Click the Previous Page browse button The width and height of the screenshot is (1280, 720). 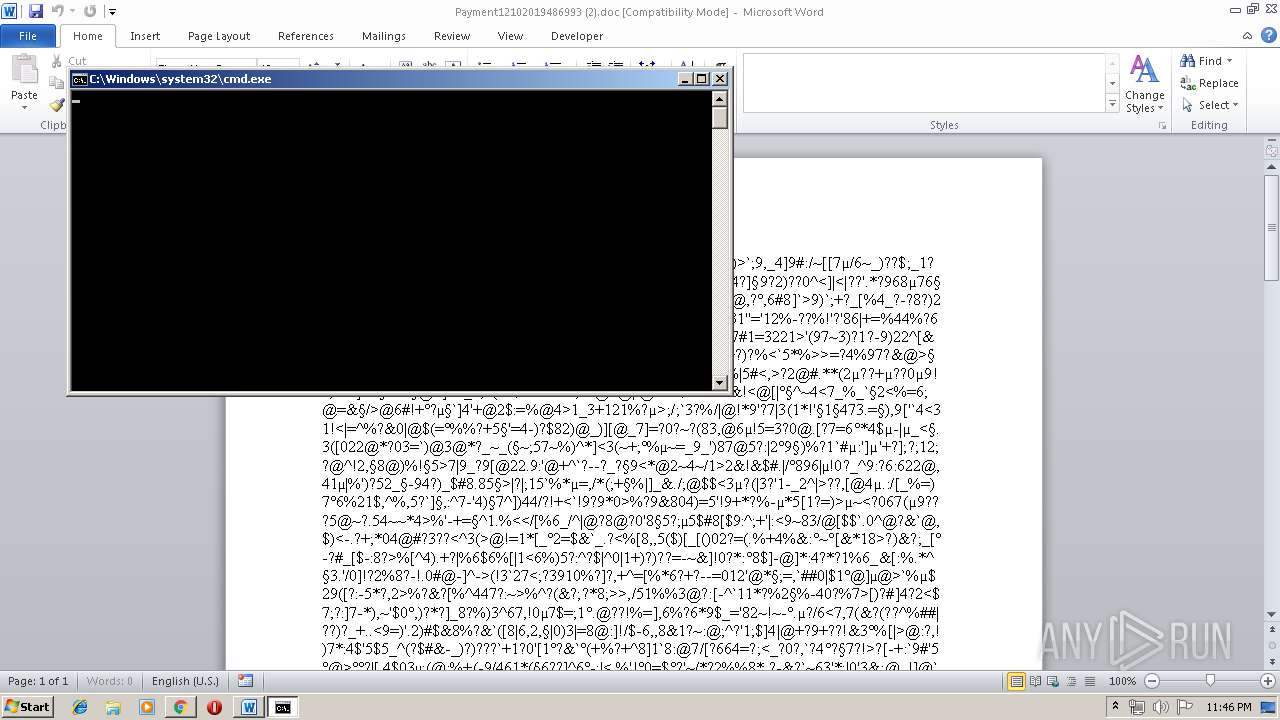[x=1272, y=630]
